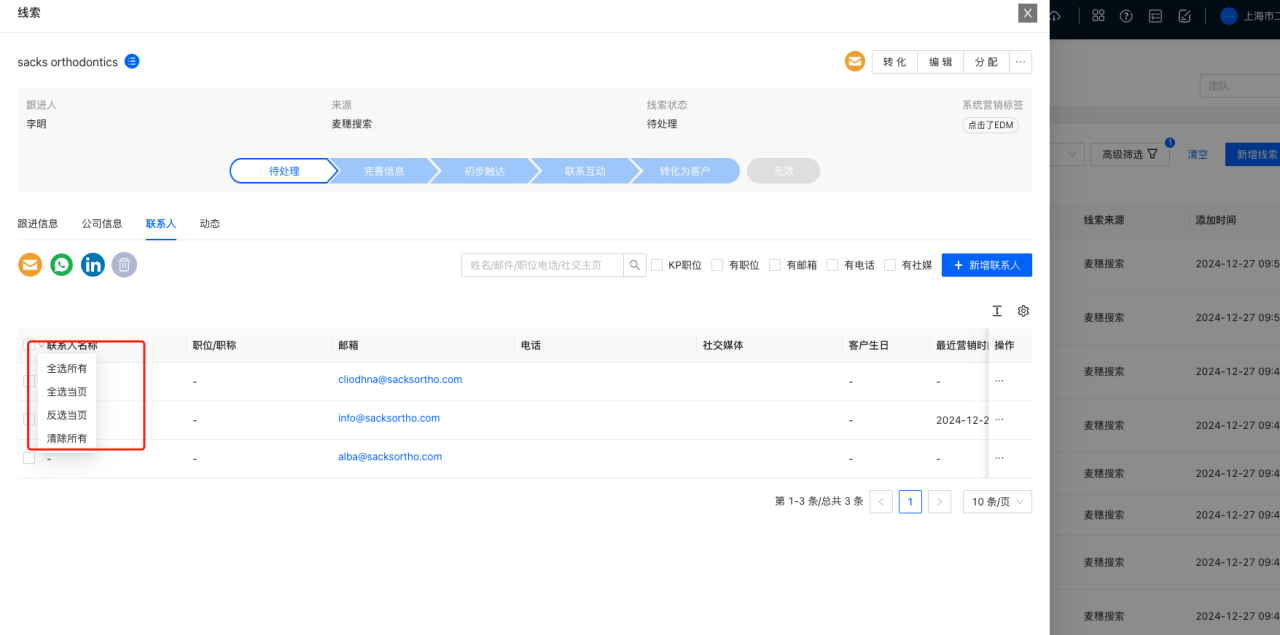Click the 转化 button
Image resolution: width=1280 pixels, height=635 pixels.
click(x=895, y=62)
